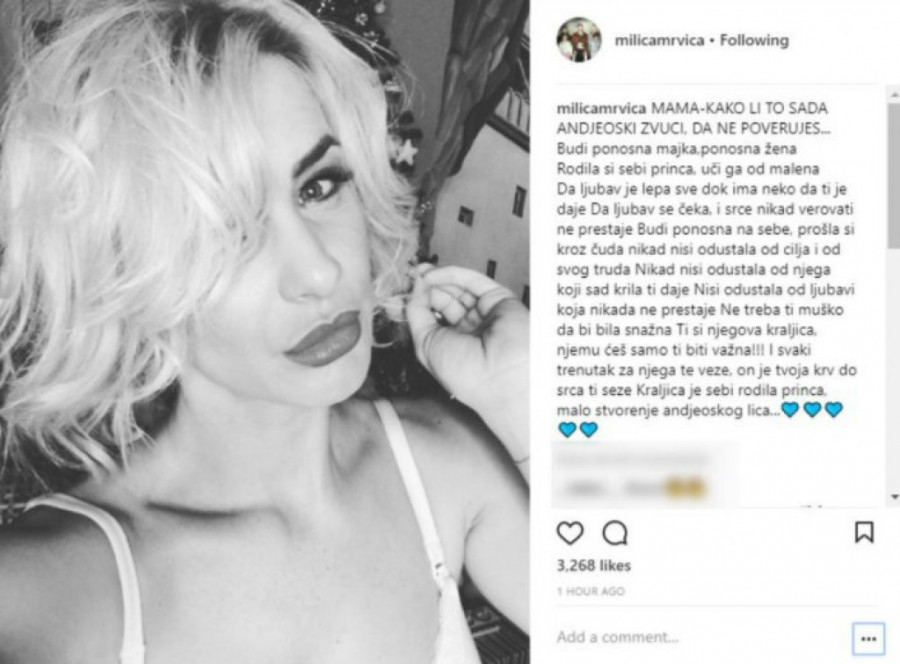Focus the Add a comment field
This screenshot has width=900, height=664.
(703, 637)
